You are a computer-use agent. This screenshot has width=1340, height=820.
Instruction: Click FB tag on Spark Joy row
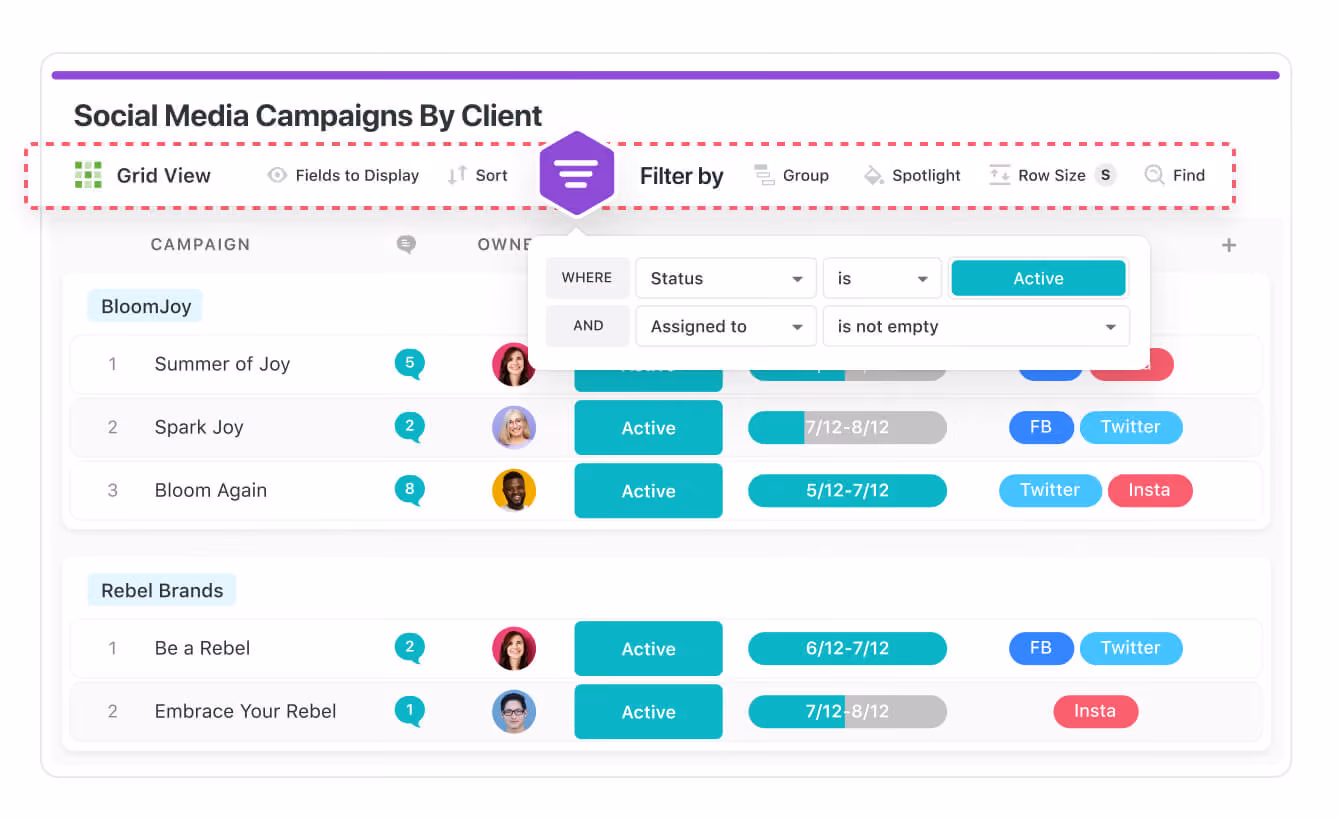pos(1041,427)
